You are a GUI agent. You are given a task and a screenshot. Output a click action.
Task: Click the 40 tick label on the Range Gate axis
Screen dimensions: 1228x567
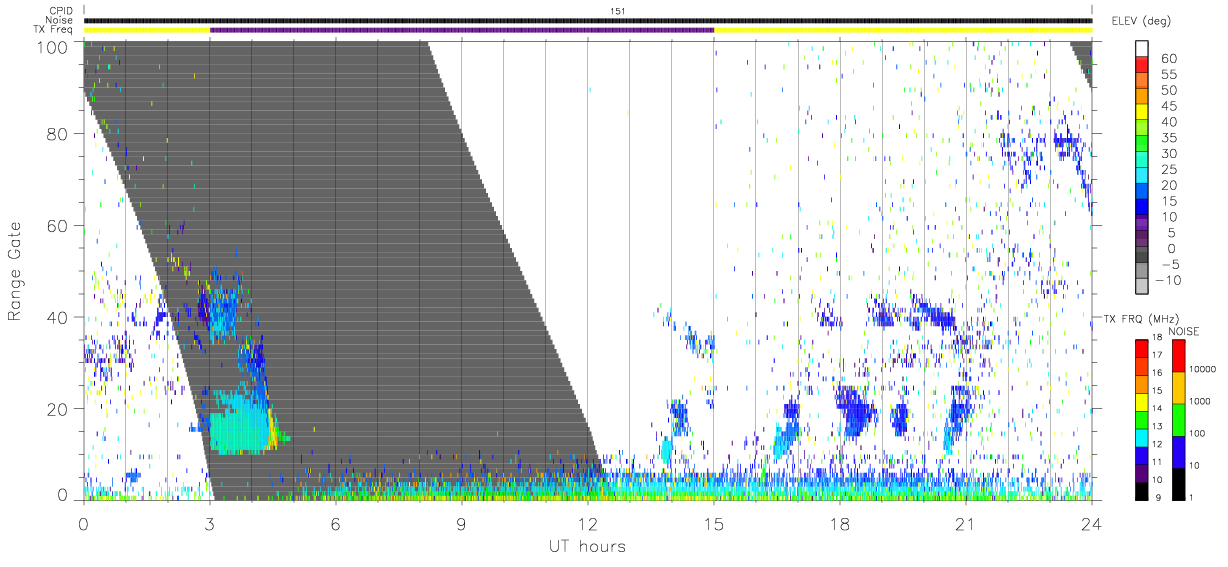pos(56,317)
